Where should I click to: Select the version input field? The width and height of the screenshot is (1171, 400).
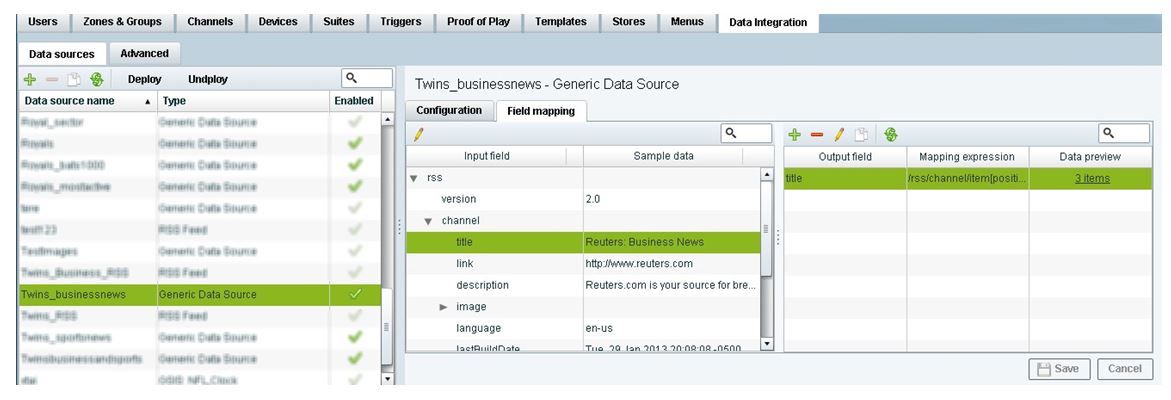[x=458, y=199]
